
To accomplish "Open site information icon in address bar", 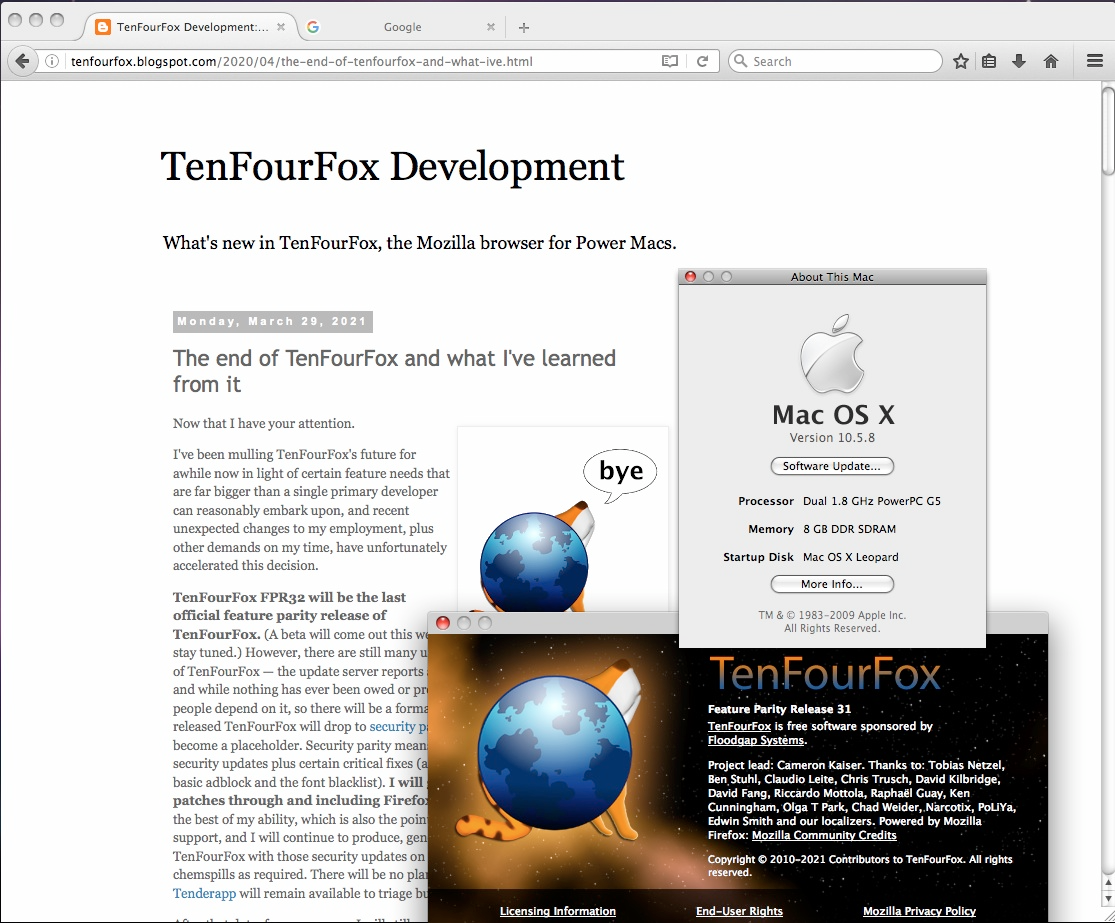I will 51,61.
